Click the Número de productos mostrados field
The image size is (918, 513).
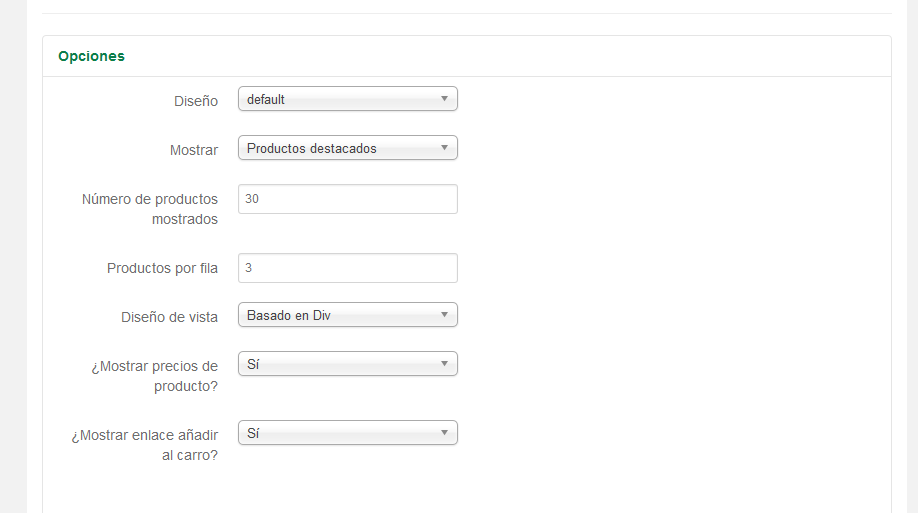pos(348,199)
